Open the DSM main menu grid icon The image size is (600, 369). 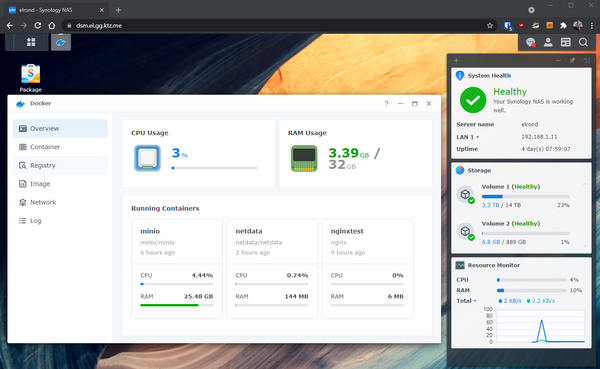pos(31,42)
